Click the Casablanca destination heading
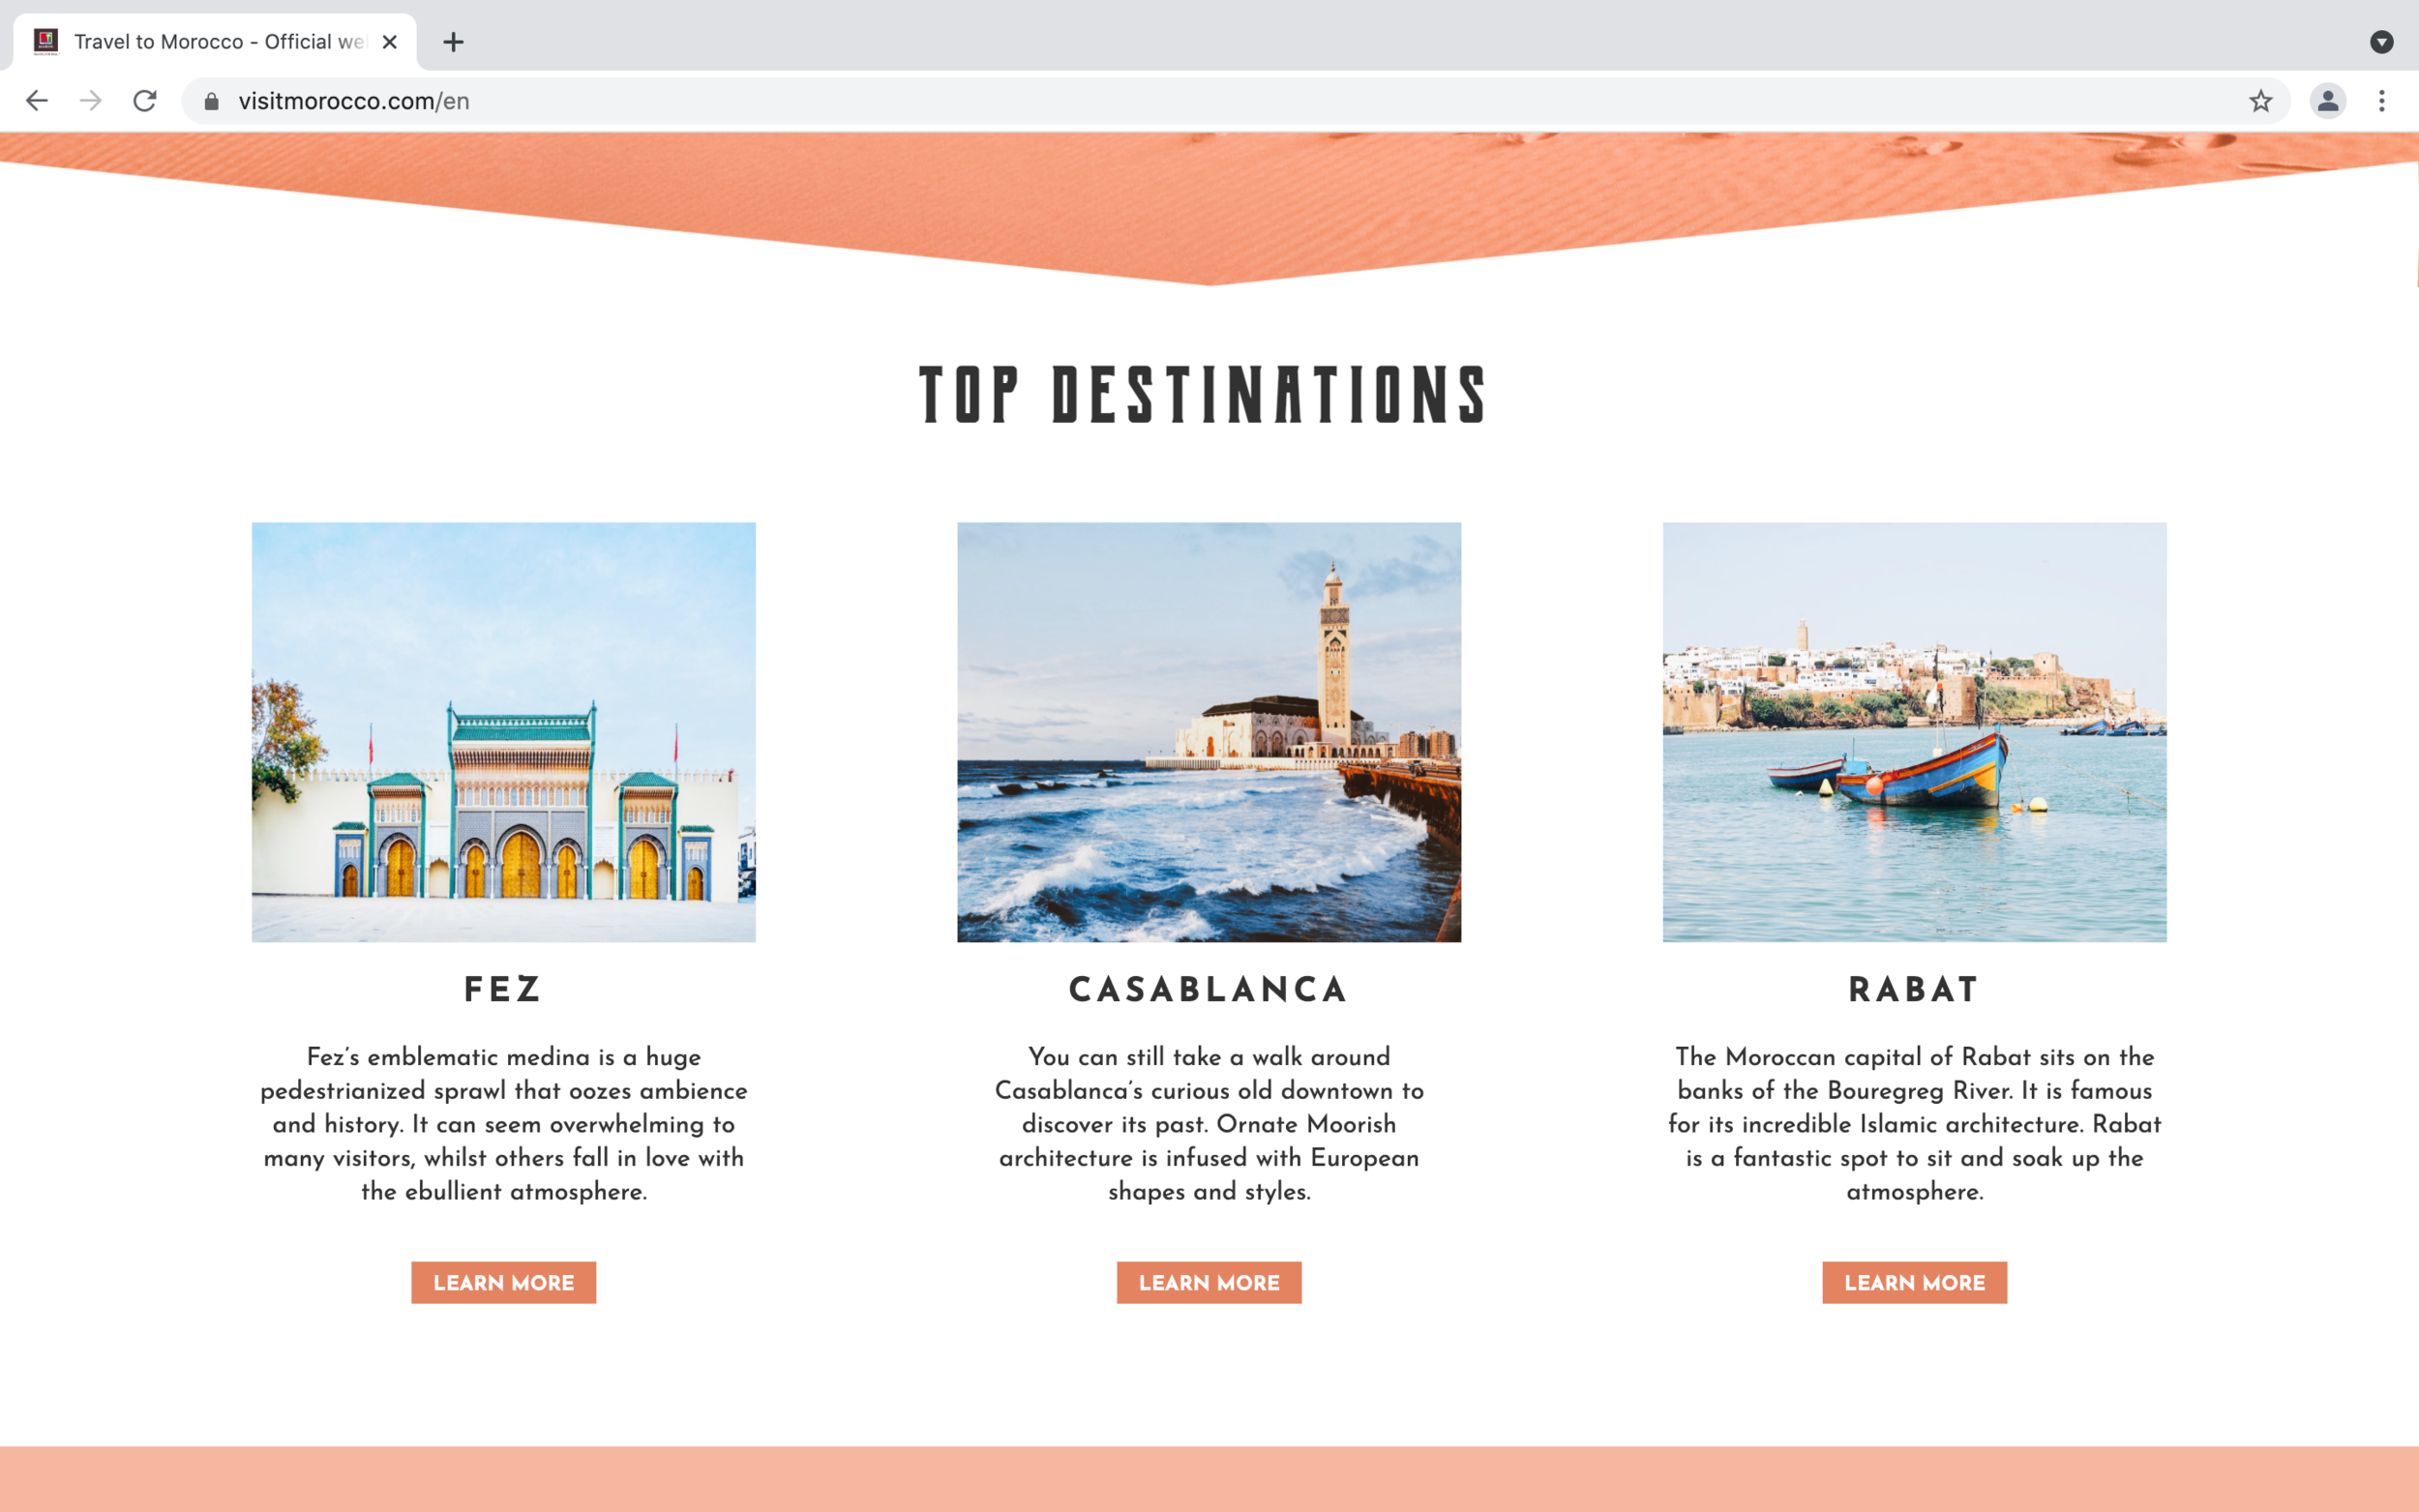 1208,990
